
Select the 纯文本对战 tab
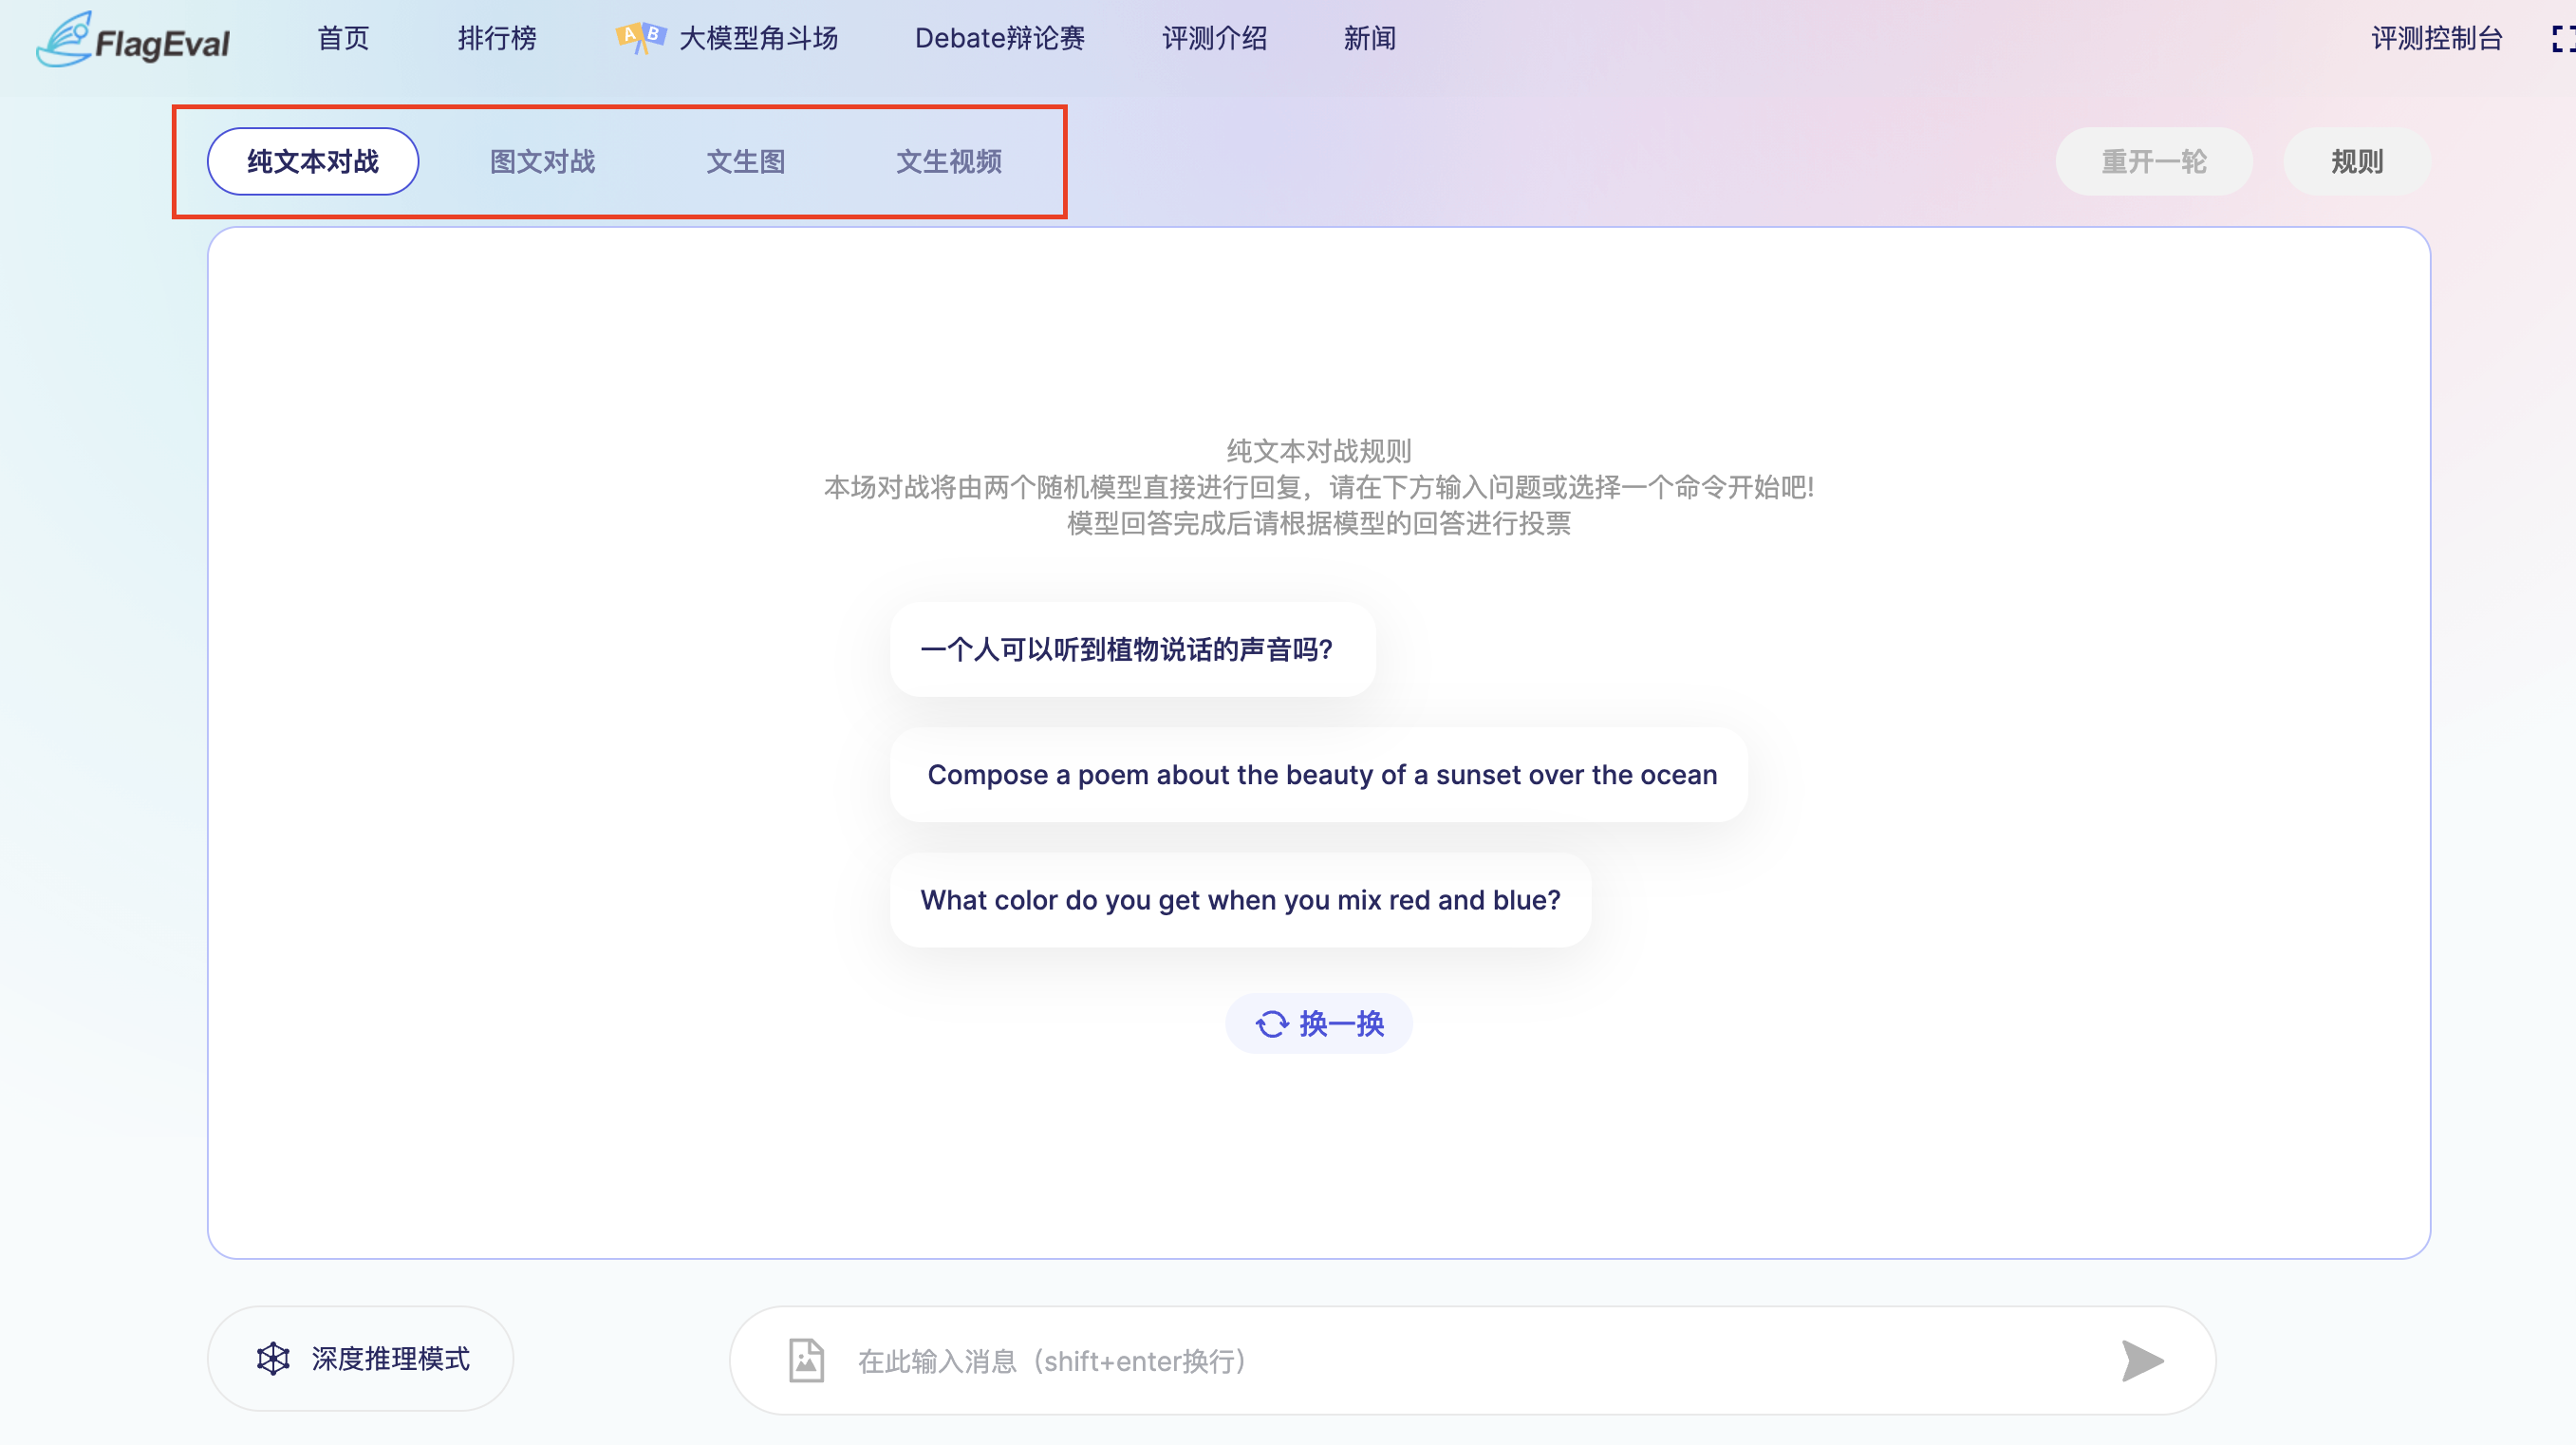(x=312, y=161)
